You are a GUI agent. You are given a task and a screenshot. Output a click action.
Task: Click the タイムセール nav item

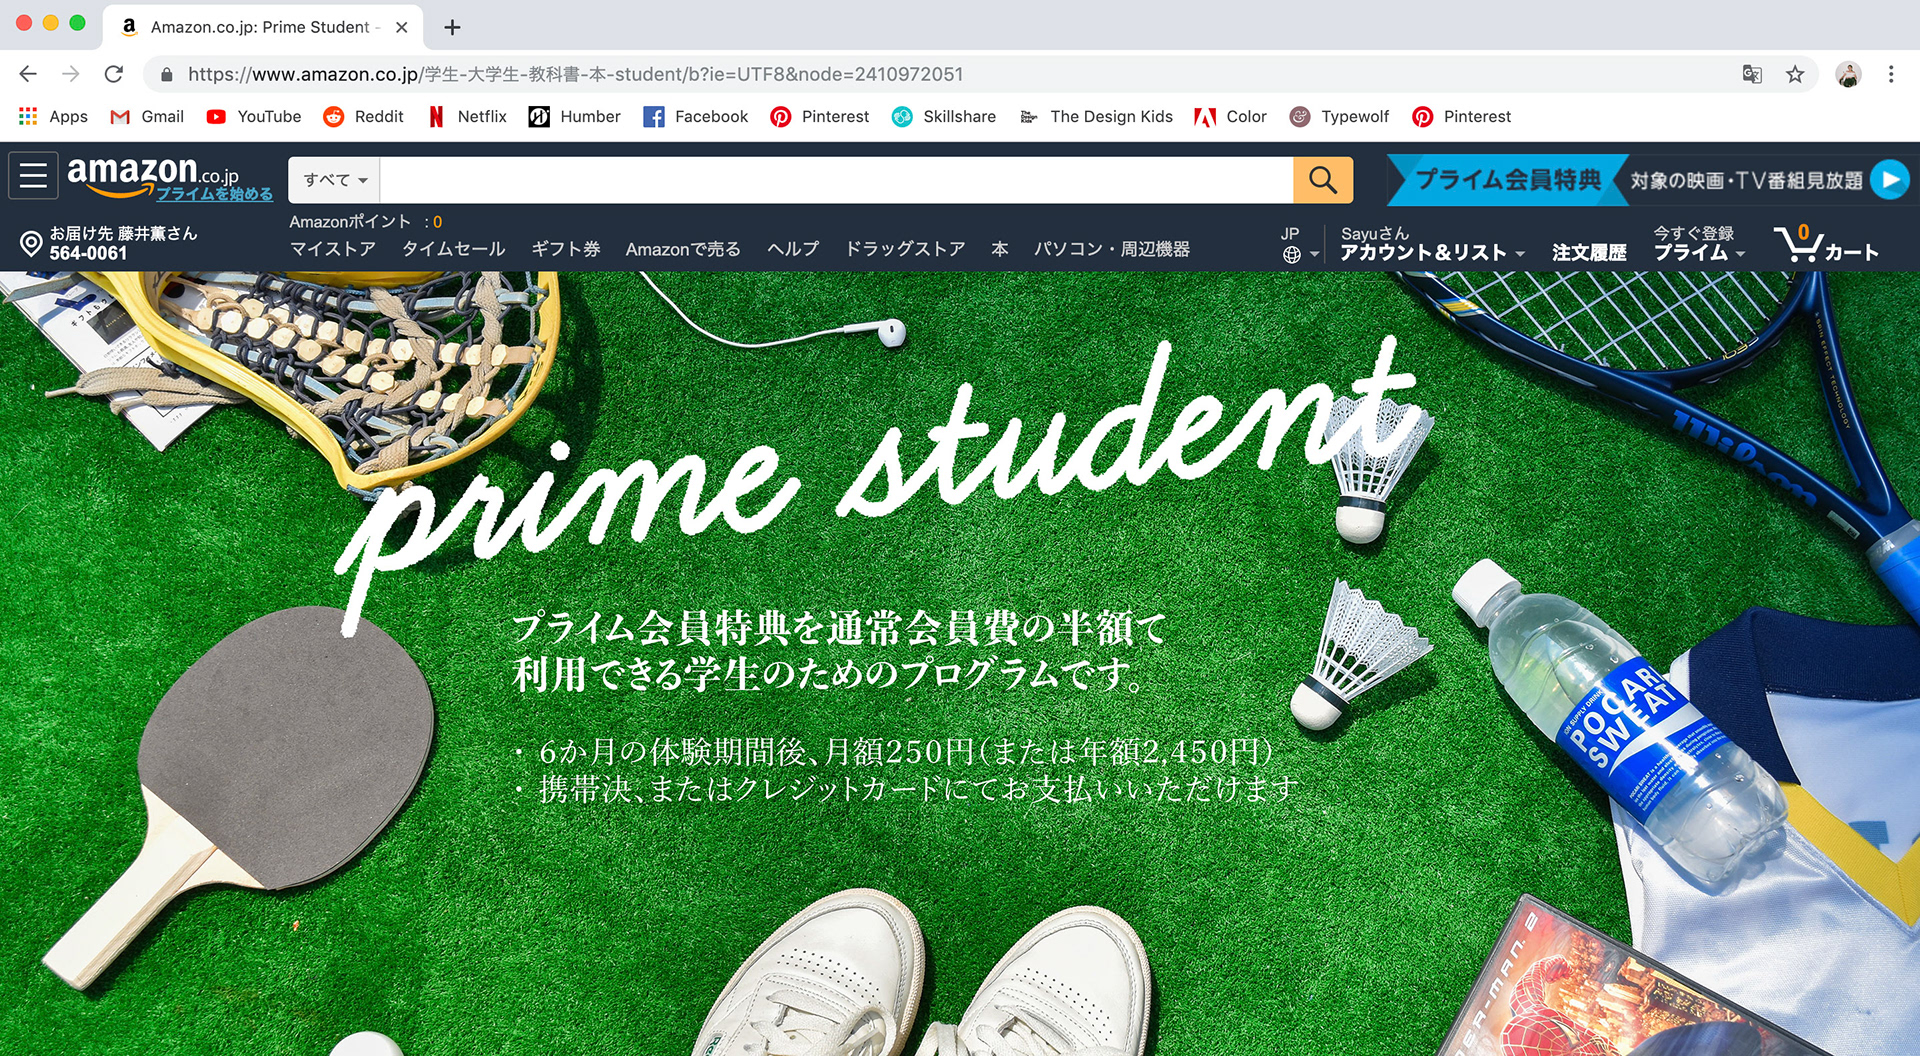click(453, 249)
